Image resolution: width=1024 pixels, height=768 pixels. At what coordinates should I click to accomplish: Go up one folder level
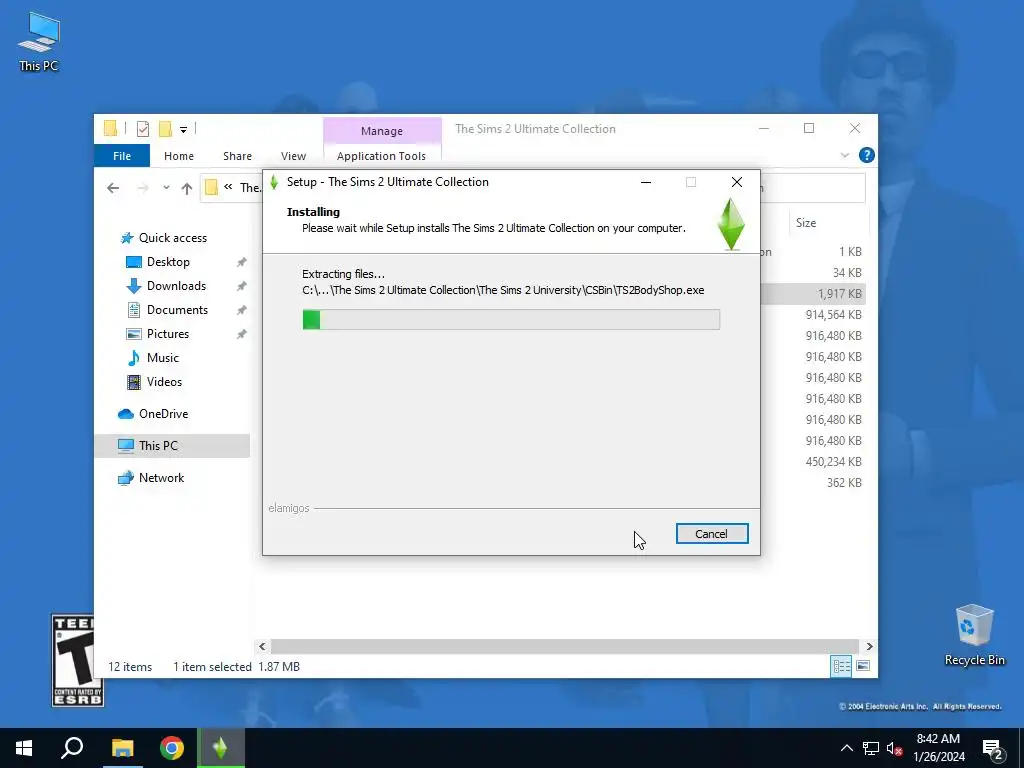tap(187, 188)
